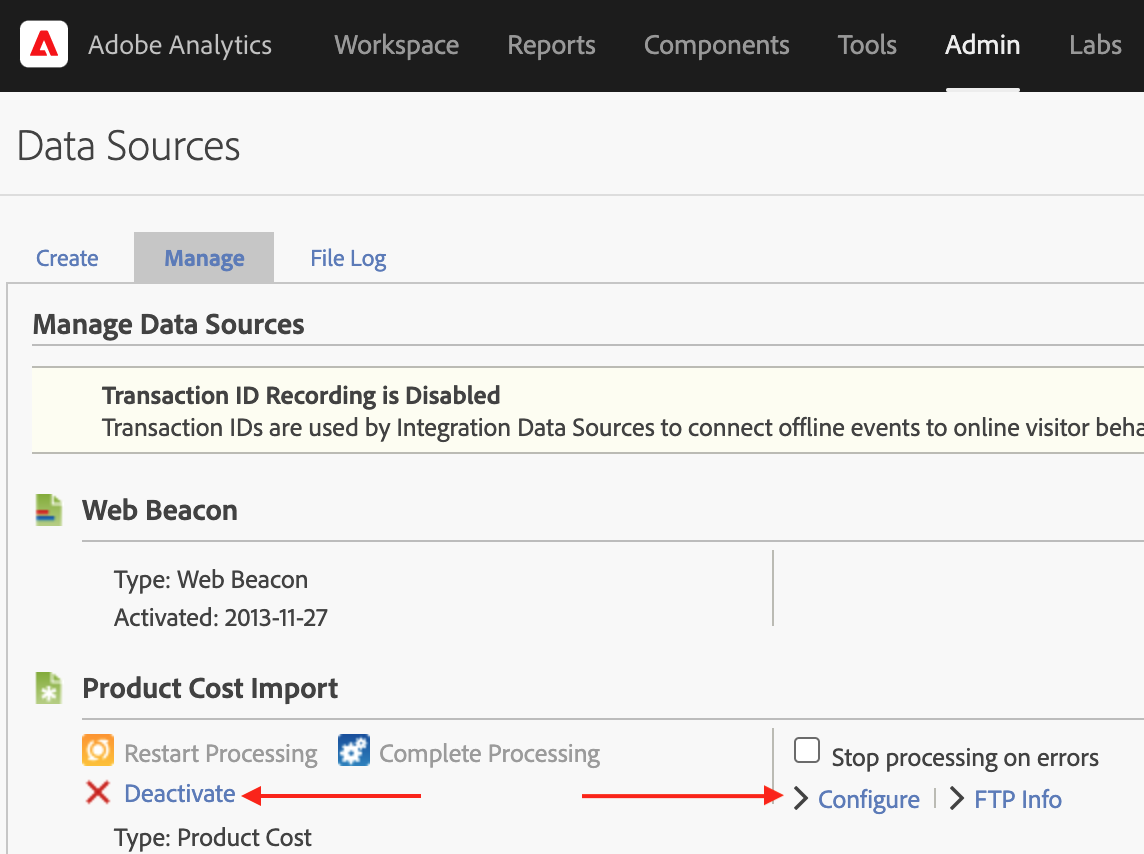This screenshot has height=854, width=1144.
Task: Click the Complete Processing label
Action: pos(490,753)
